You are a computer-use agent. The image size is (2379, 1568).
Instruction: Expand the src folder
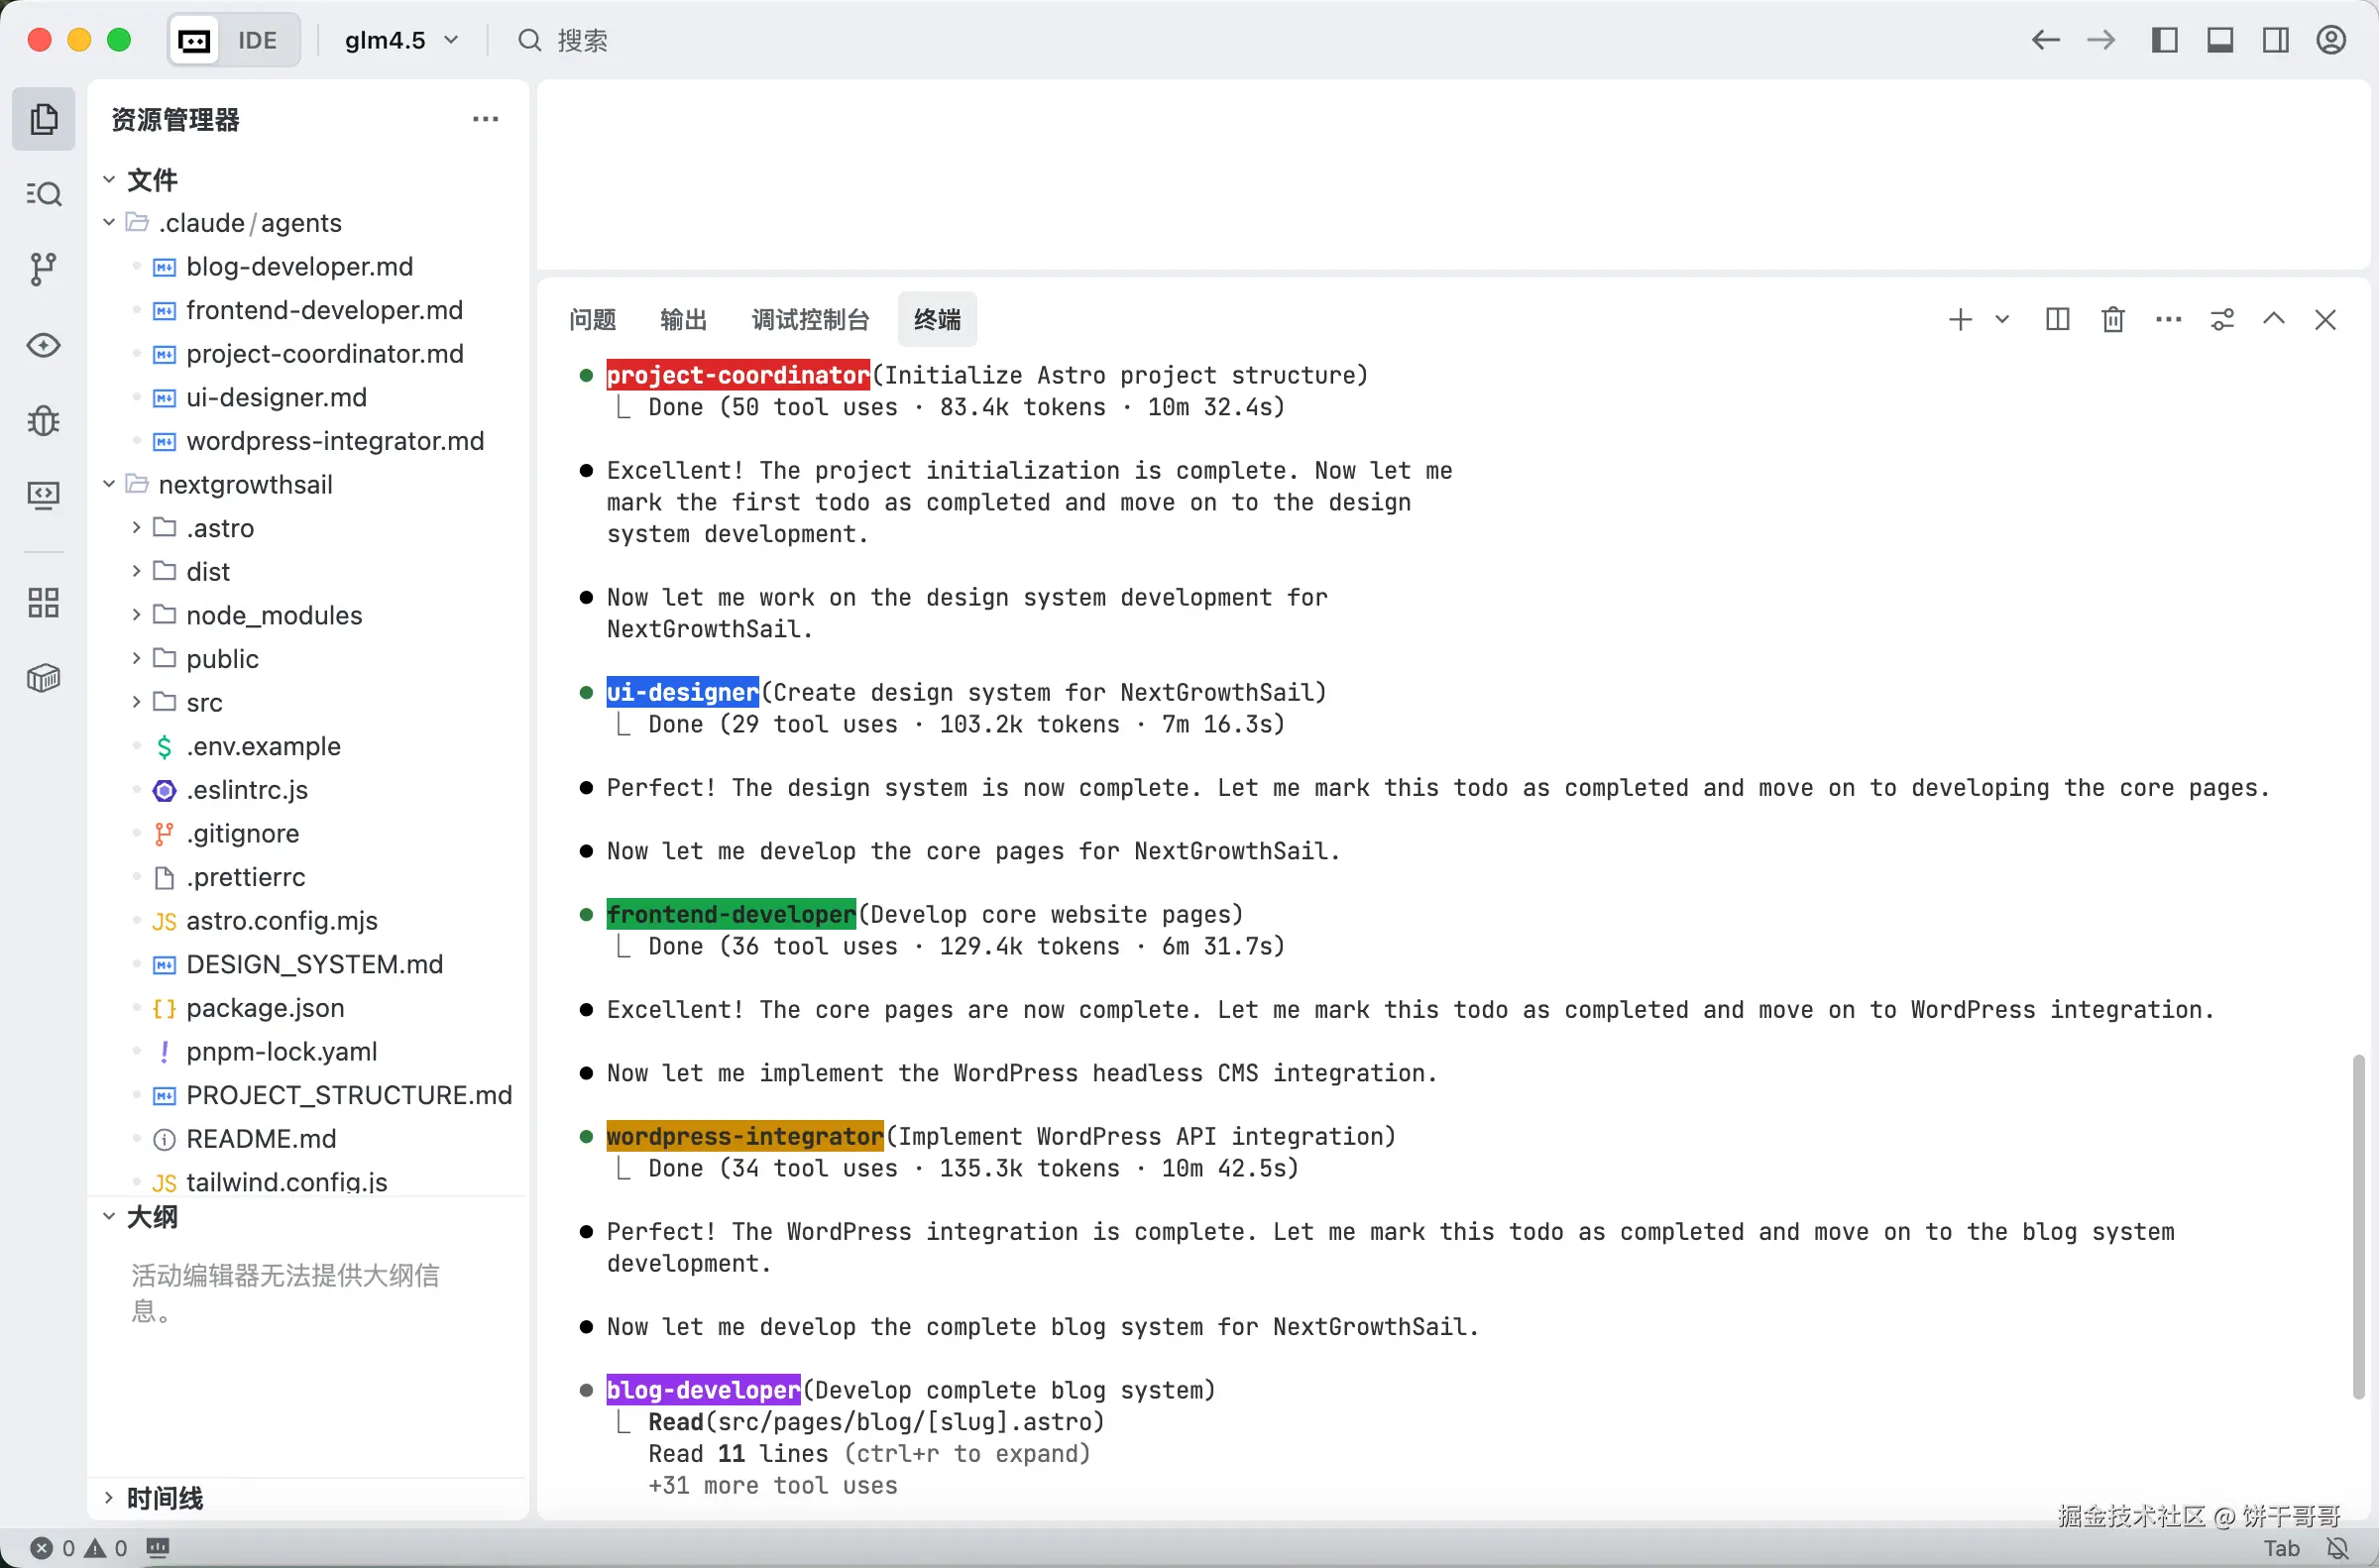tap(204, 703)
